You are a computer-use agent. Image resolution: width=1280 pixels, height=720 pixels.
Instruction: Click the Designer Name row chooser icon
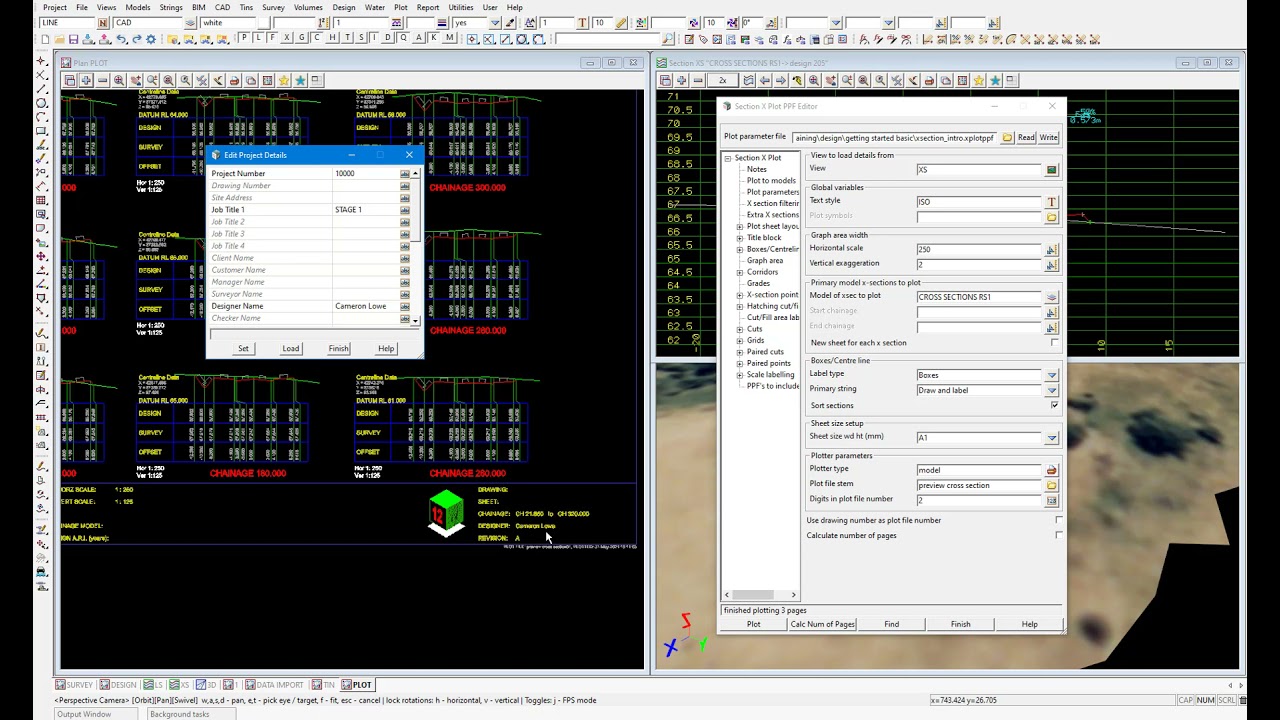click(x=405, y=306)
